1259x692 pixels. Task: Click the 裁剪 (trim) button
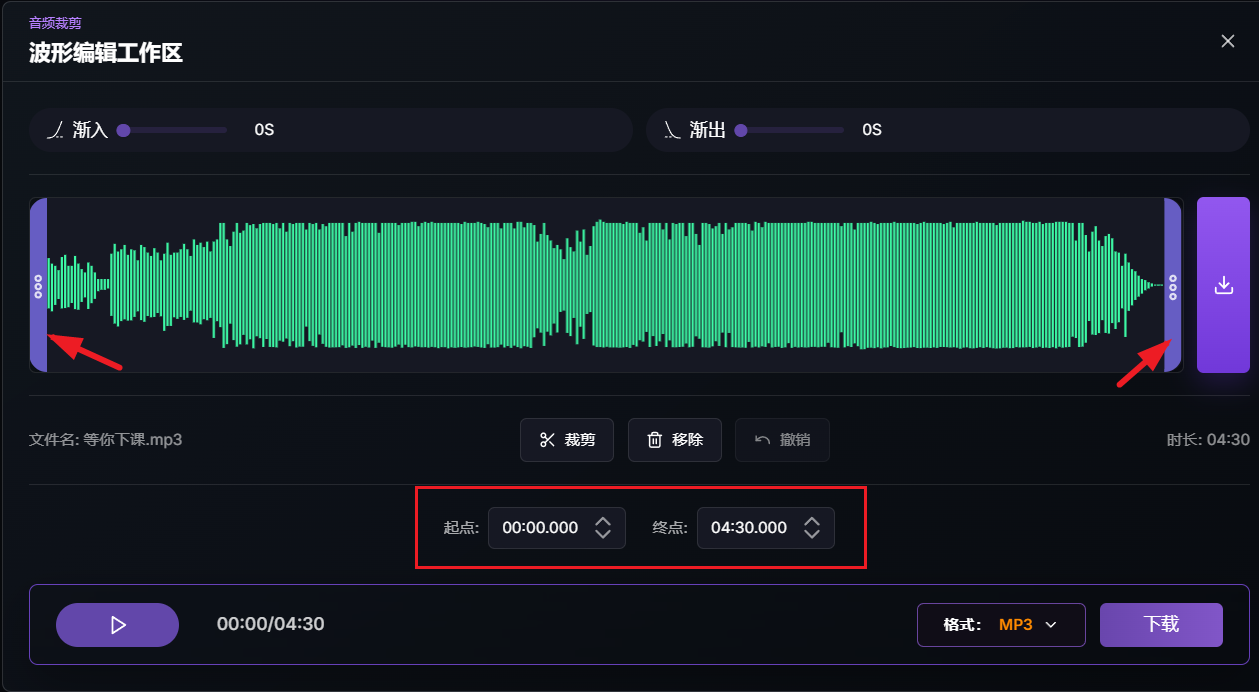[567, 440]
